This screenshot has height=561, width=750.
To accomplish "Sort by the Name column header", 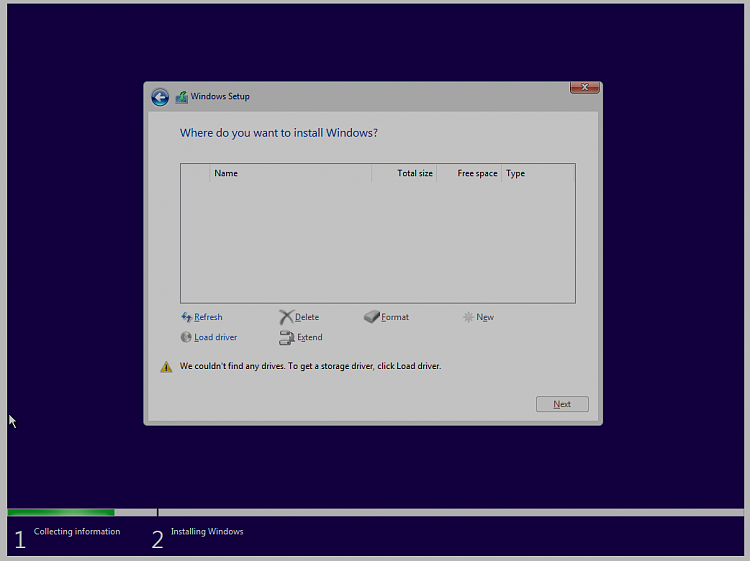I will (x=290, y=173).
